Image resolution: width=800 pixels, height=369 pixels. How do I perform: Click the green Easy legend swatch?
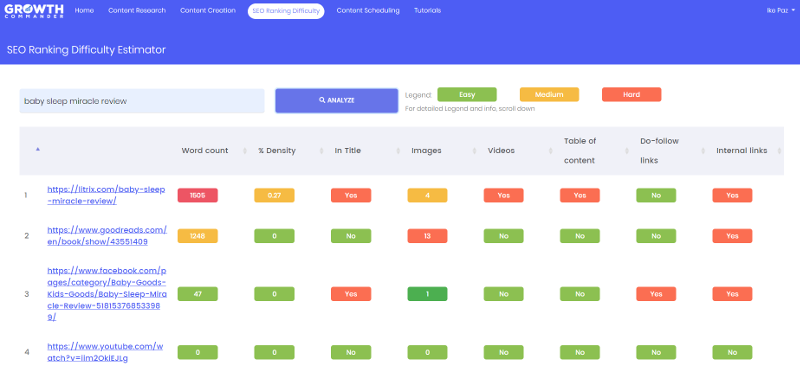467,94
